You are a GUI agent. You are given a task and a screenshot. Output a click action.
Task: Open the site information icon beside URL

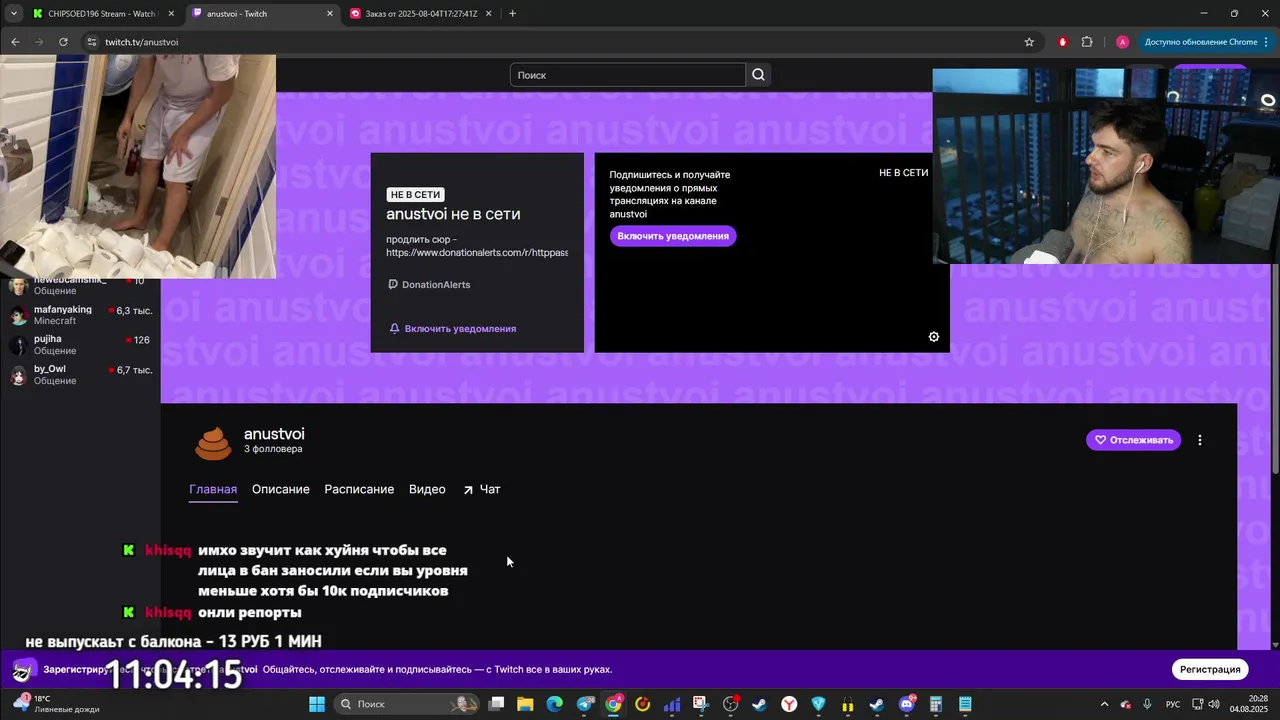coord(92,42)
